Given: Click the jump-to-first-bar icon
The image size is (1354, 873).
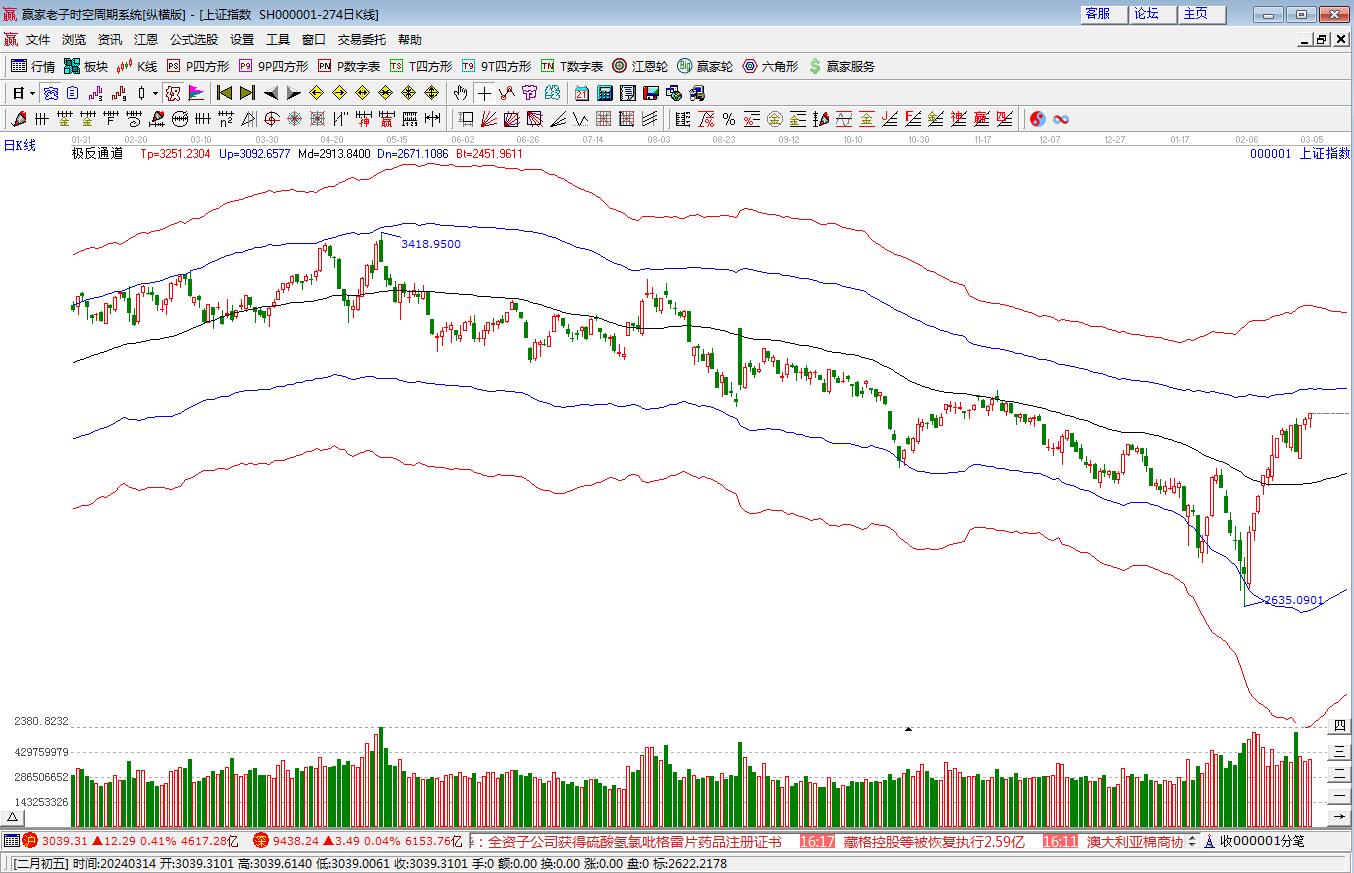Looking at the screenshot, I should [x=225, y=93].
